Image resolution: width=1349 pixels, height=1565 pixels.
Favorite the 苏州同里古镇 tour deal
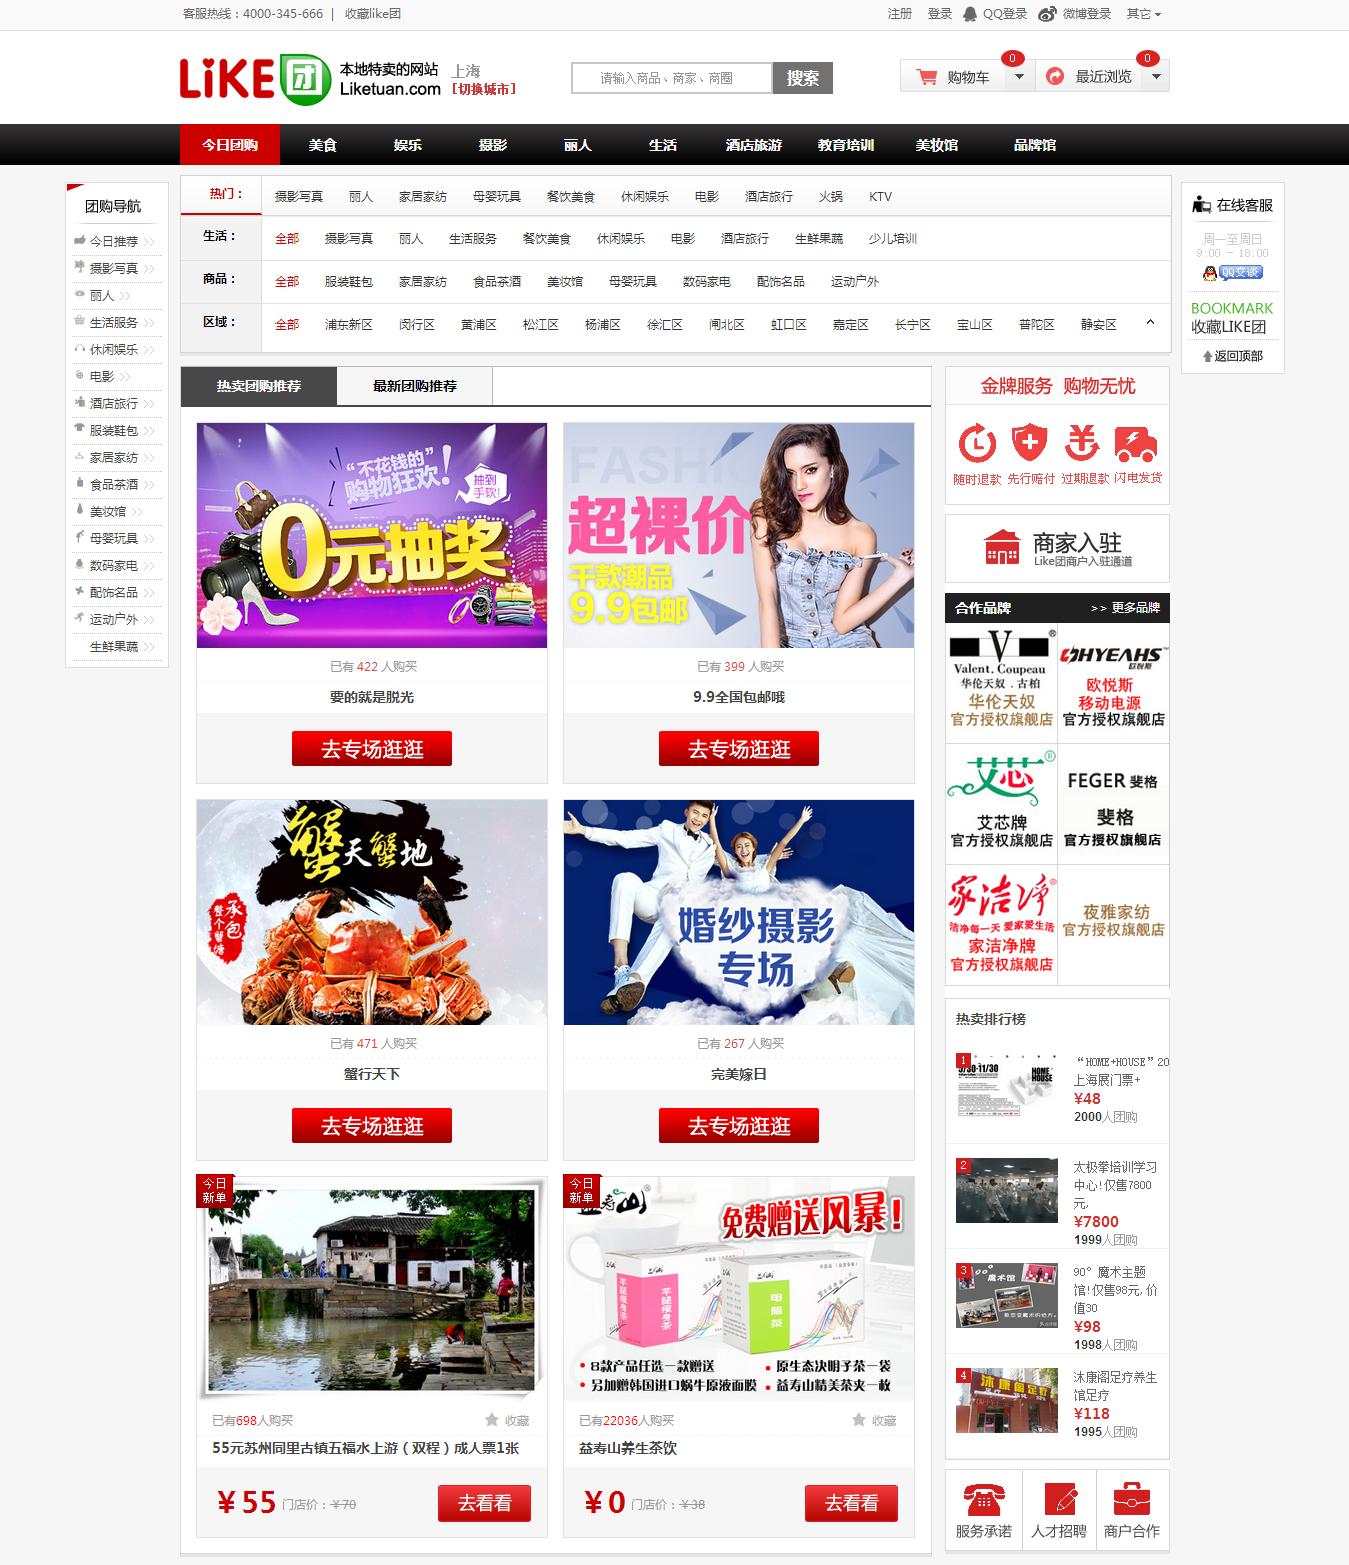click(x=492, y=1420)
